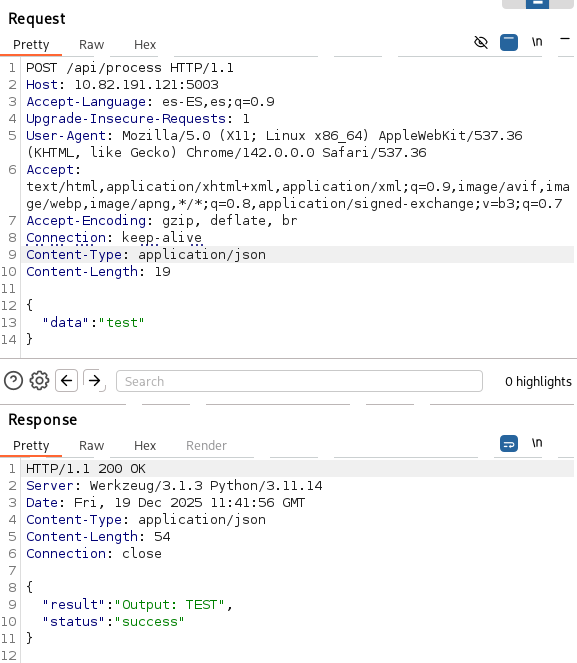Open search help question mark icon
The height and width of the screenshot is (663, 577).
[x=14, y=381]
